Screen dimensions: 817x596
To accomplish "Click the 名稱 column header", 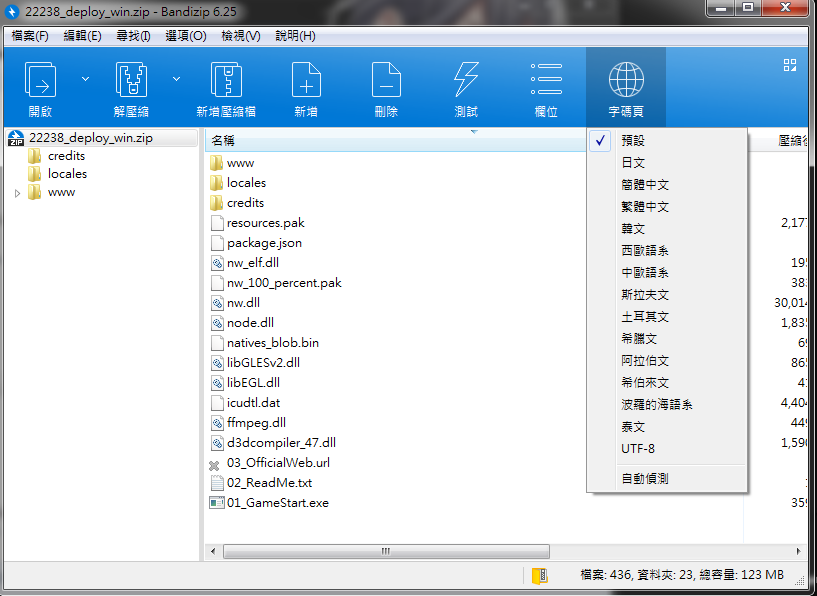I will click(x=396, y=140).
